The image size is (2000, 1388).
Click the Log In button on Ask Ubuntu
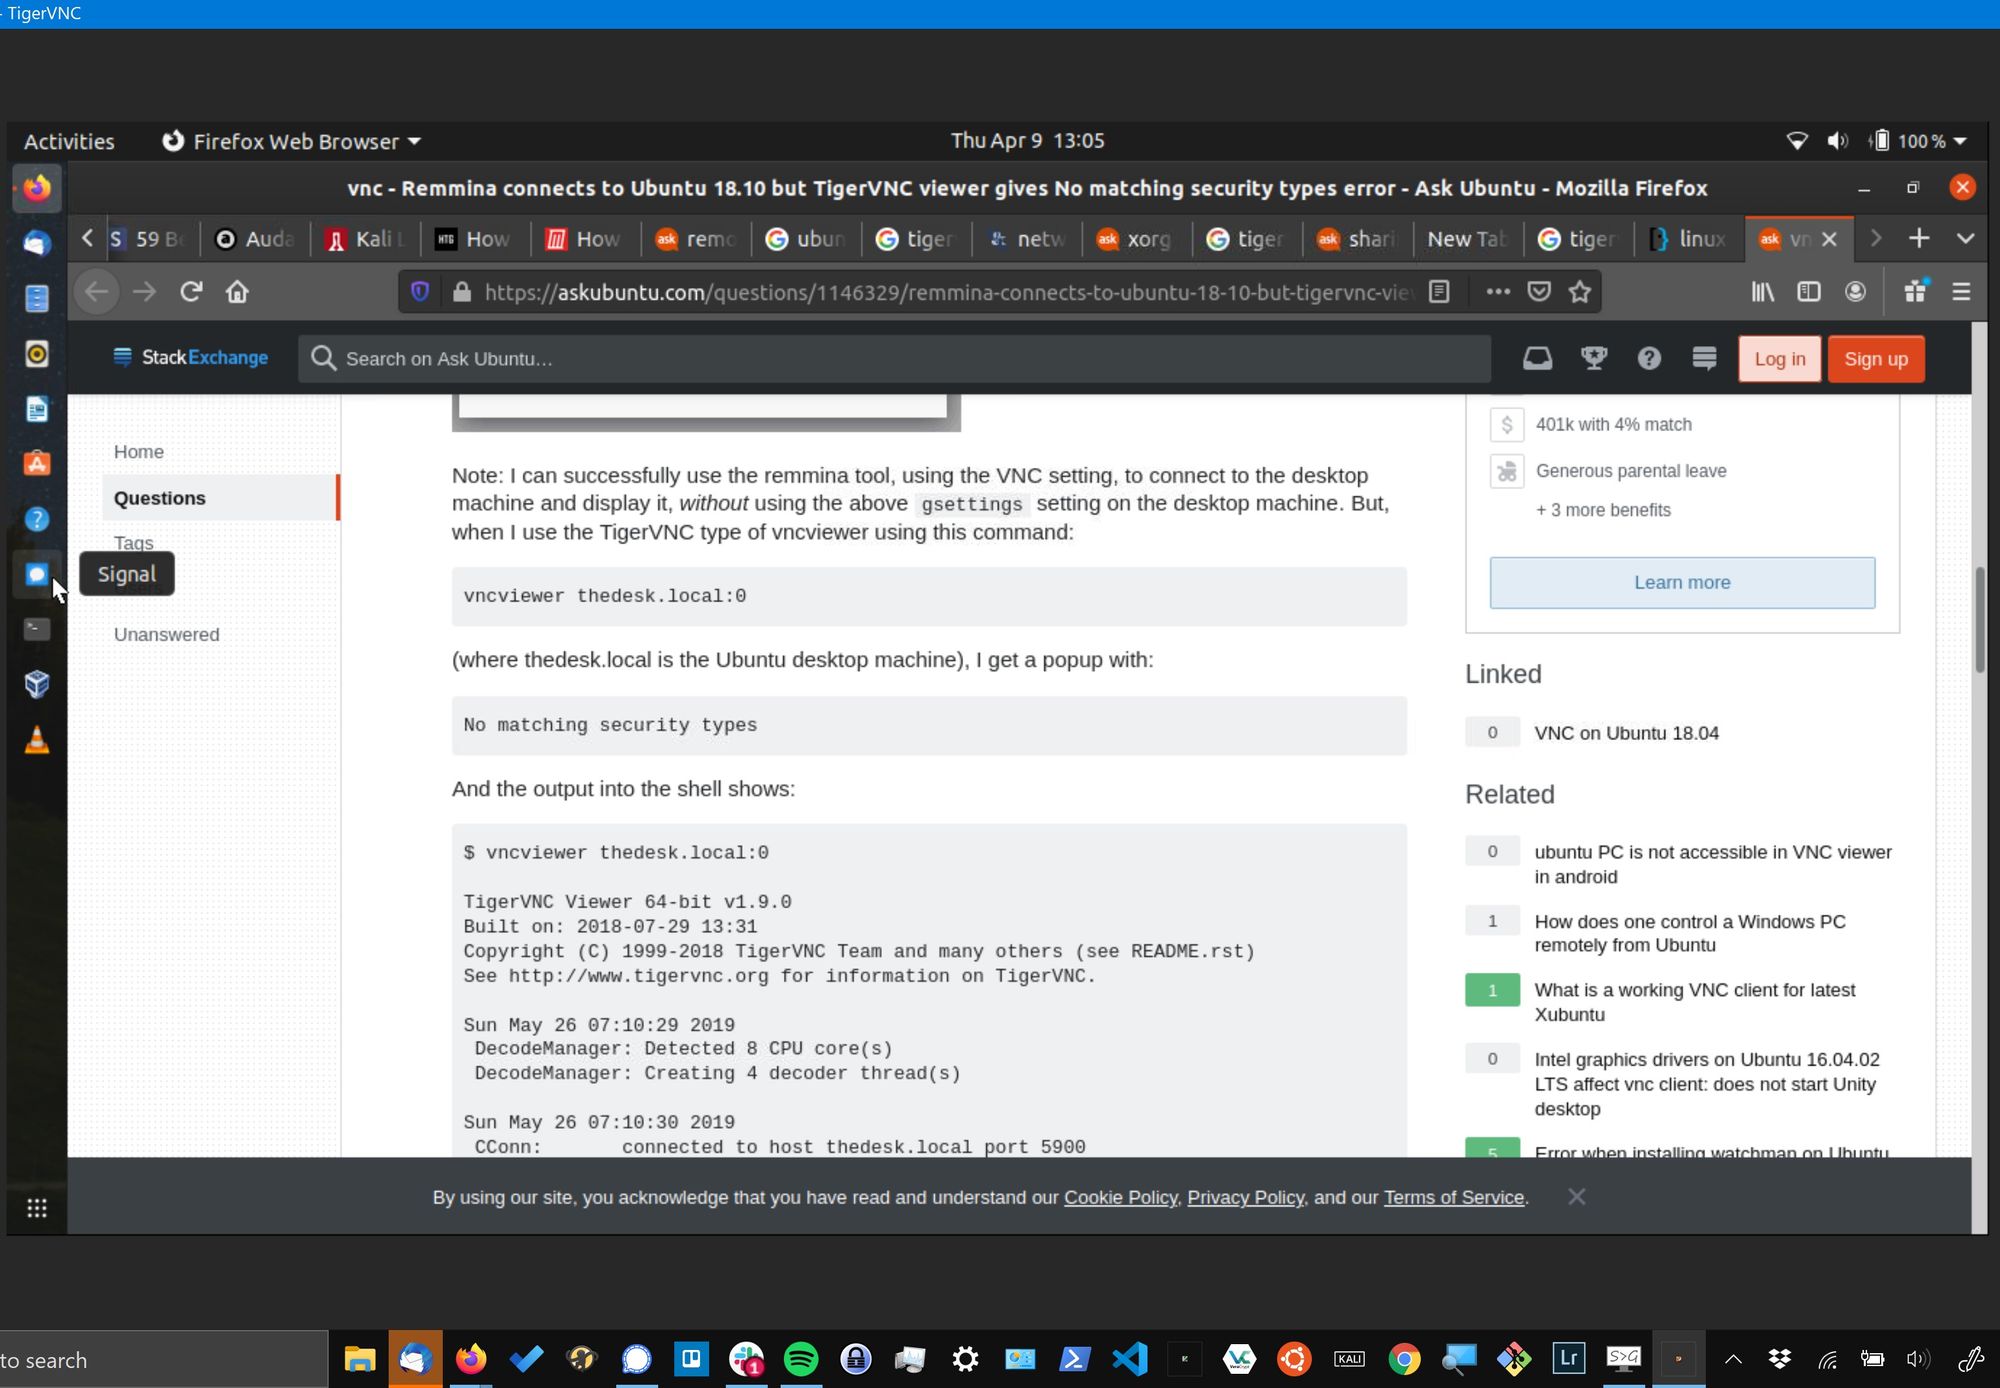pyautogui.click(x=1778, y=359)
